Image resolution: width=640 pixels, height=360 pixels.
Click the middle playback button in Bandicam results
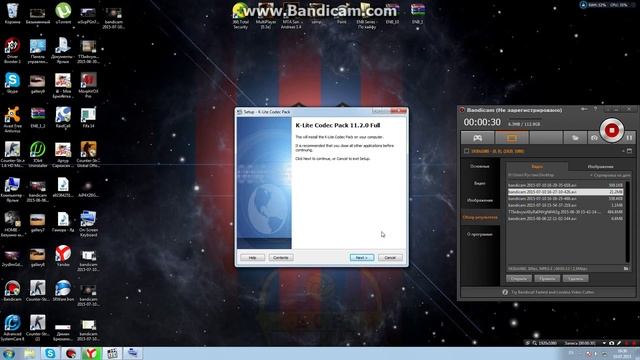pyautogui.click(x=547, y=279)
